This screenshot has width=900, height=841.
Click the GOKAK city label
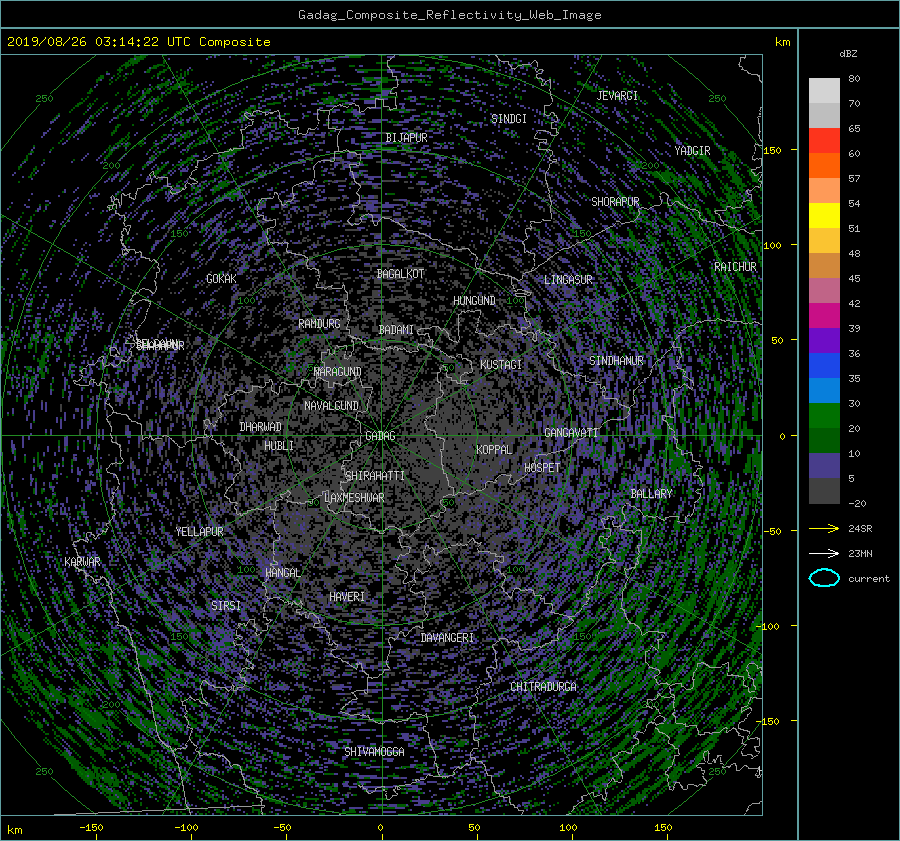click(x=221, y=279)
